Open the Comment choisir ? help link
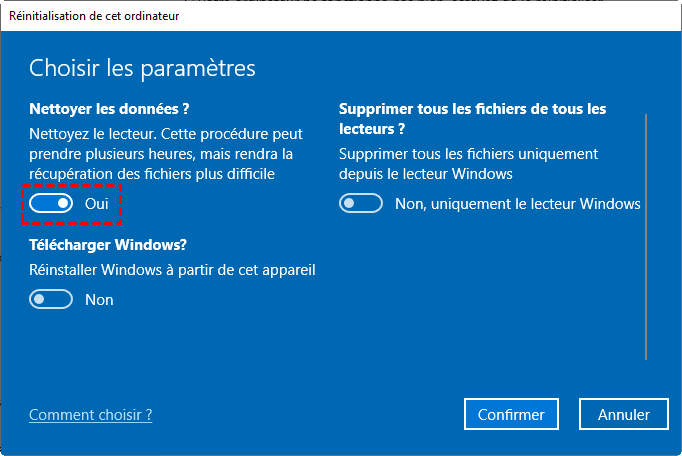Image resolution: width=682 pixels, height=456 pixels. pos(90,414)
